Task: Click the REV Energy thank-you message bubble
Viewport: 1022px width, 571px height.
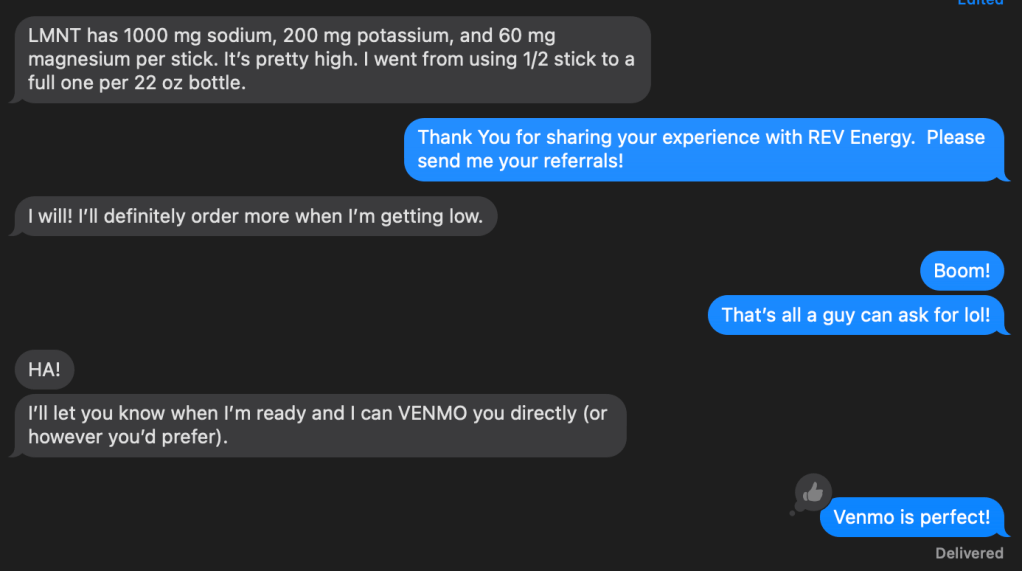Action: [x=703, y=149]
